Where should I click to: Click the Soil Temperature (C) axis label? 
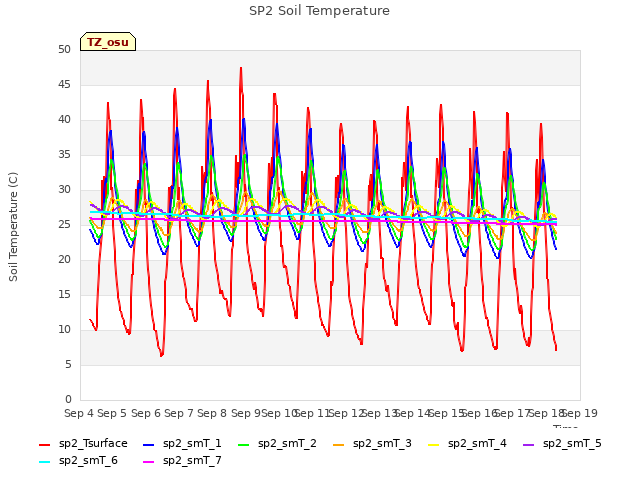13,227
